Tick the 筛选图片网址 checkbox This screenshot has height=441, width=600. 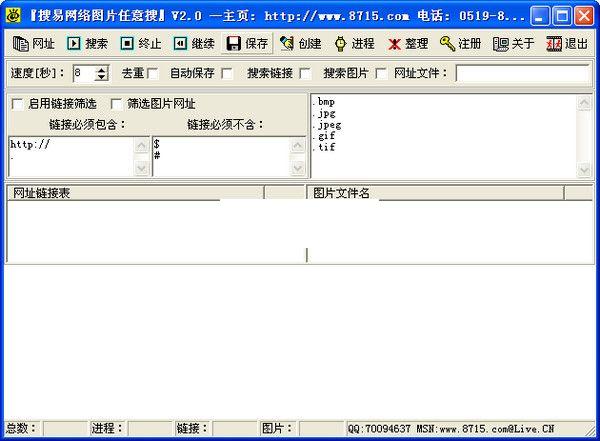(116, 104)
